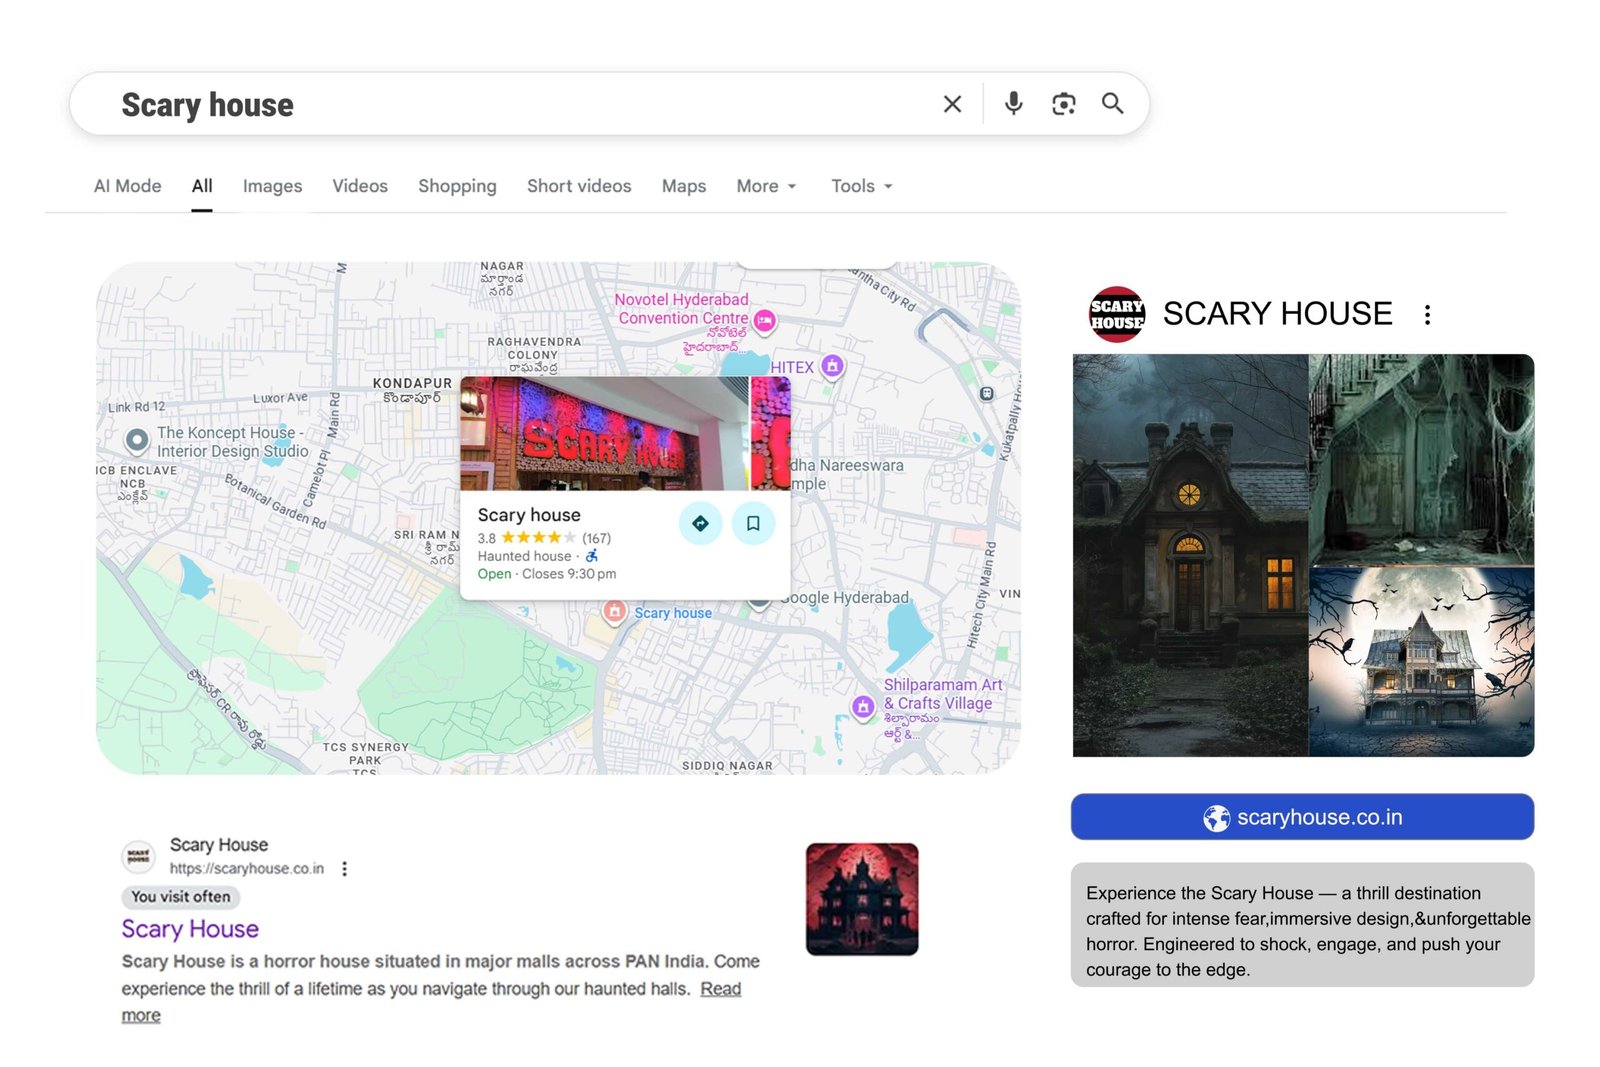
Task: Switch to the Maps tab
Action: pos(683,186)
